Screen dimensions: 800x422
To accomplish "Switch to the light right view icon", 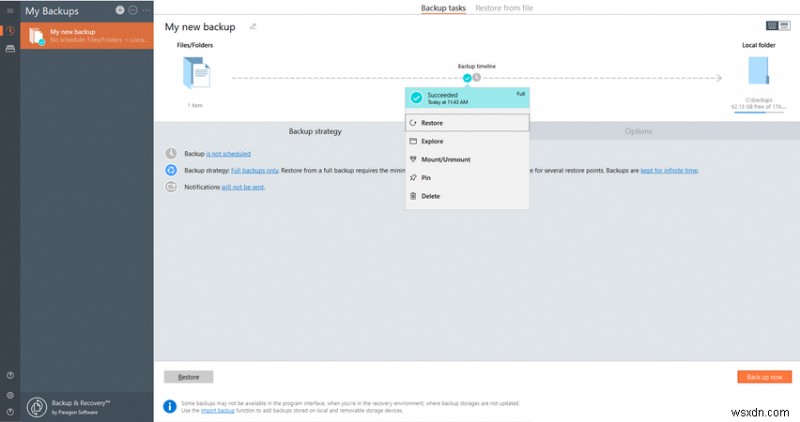I will (x=784, y=26).
